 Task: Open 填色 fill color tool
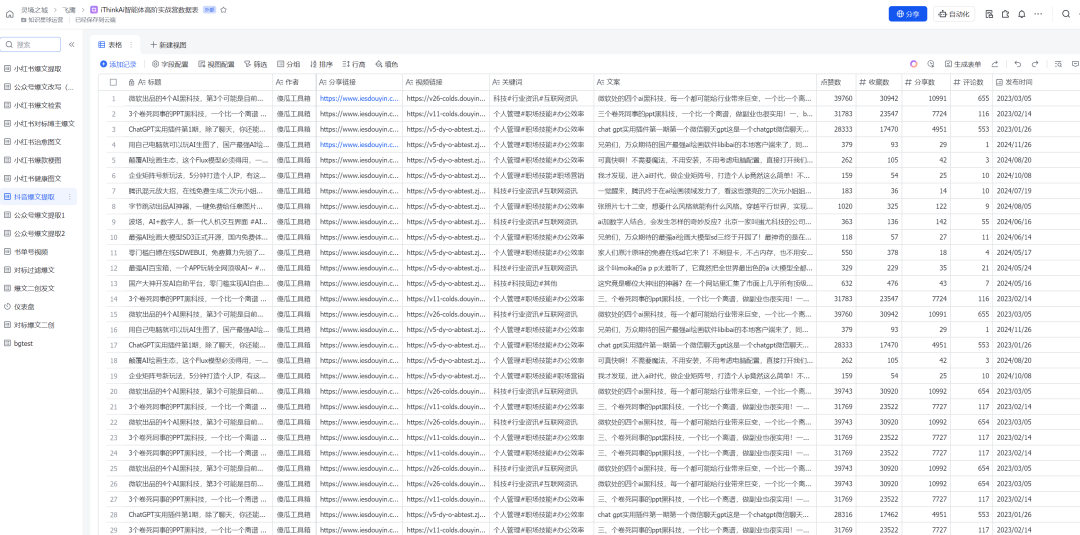click(x=386, y=64)
